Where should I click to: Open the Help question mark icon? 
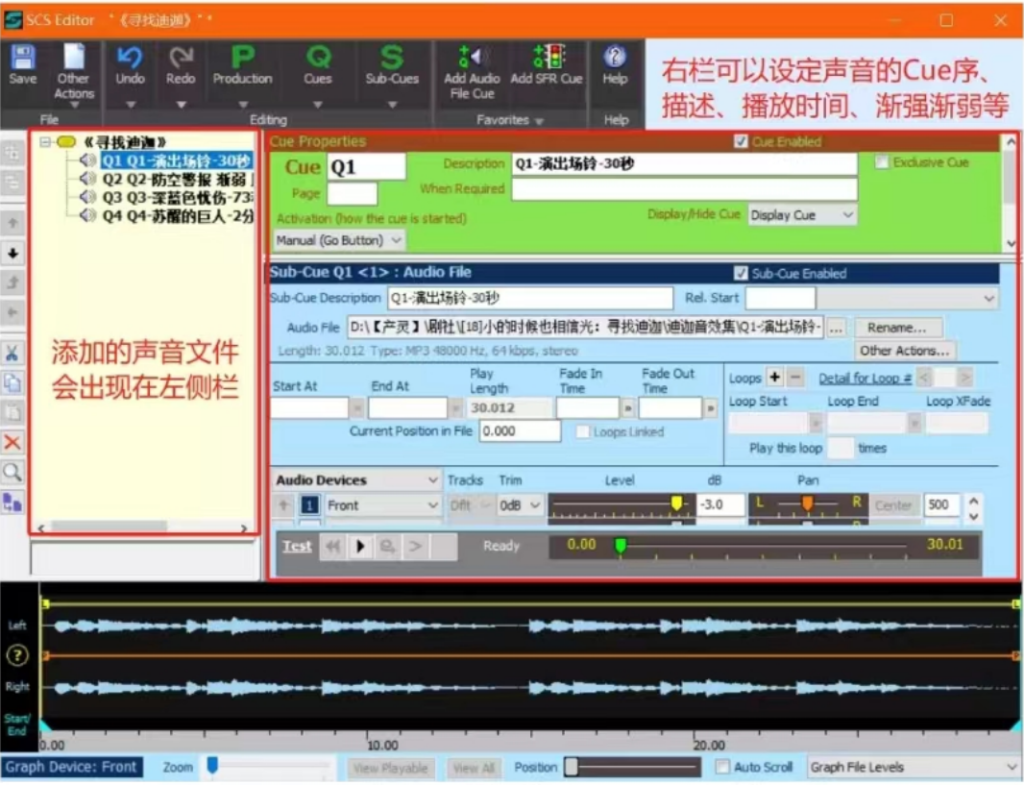pyautogui.click(x=615, y=56)
